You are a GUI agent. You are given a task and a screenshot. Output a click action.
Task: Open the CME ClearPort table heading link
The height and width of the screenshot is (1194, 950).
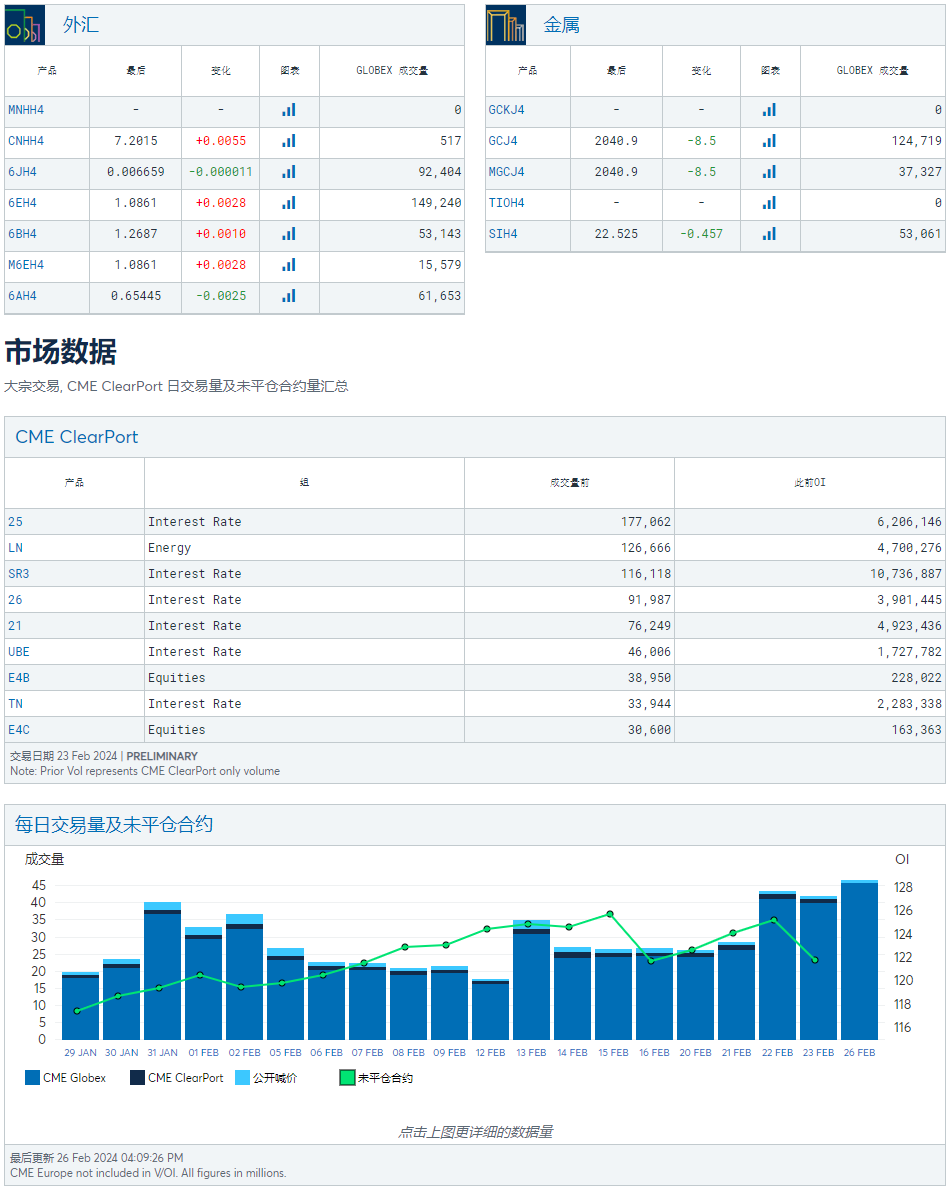(77, 437)
